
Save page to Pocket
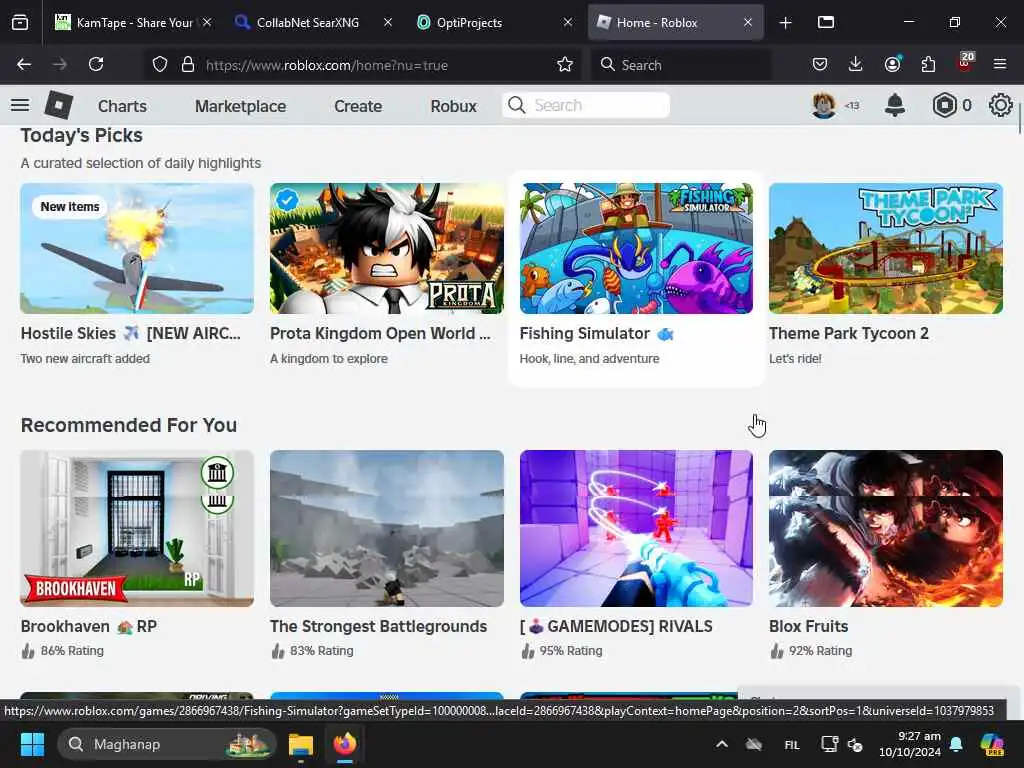click(820, 64)
